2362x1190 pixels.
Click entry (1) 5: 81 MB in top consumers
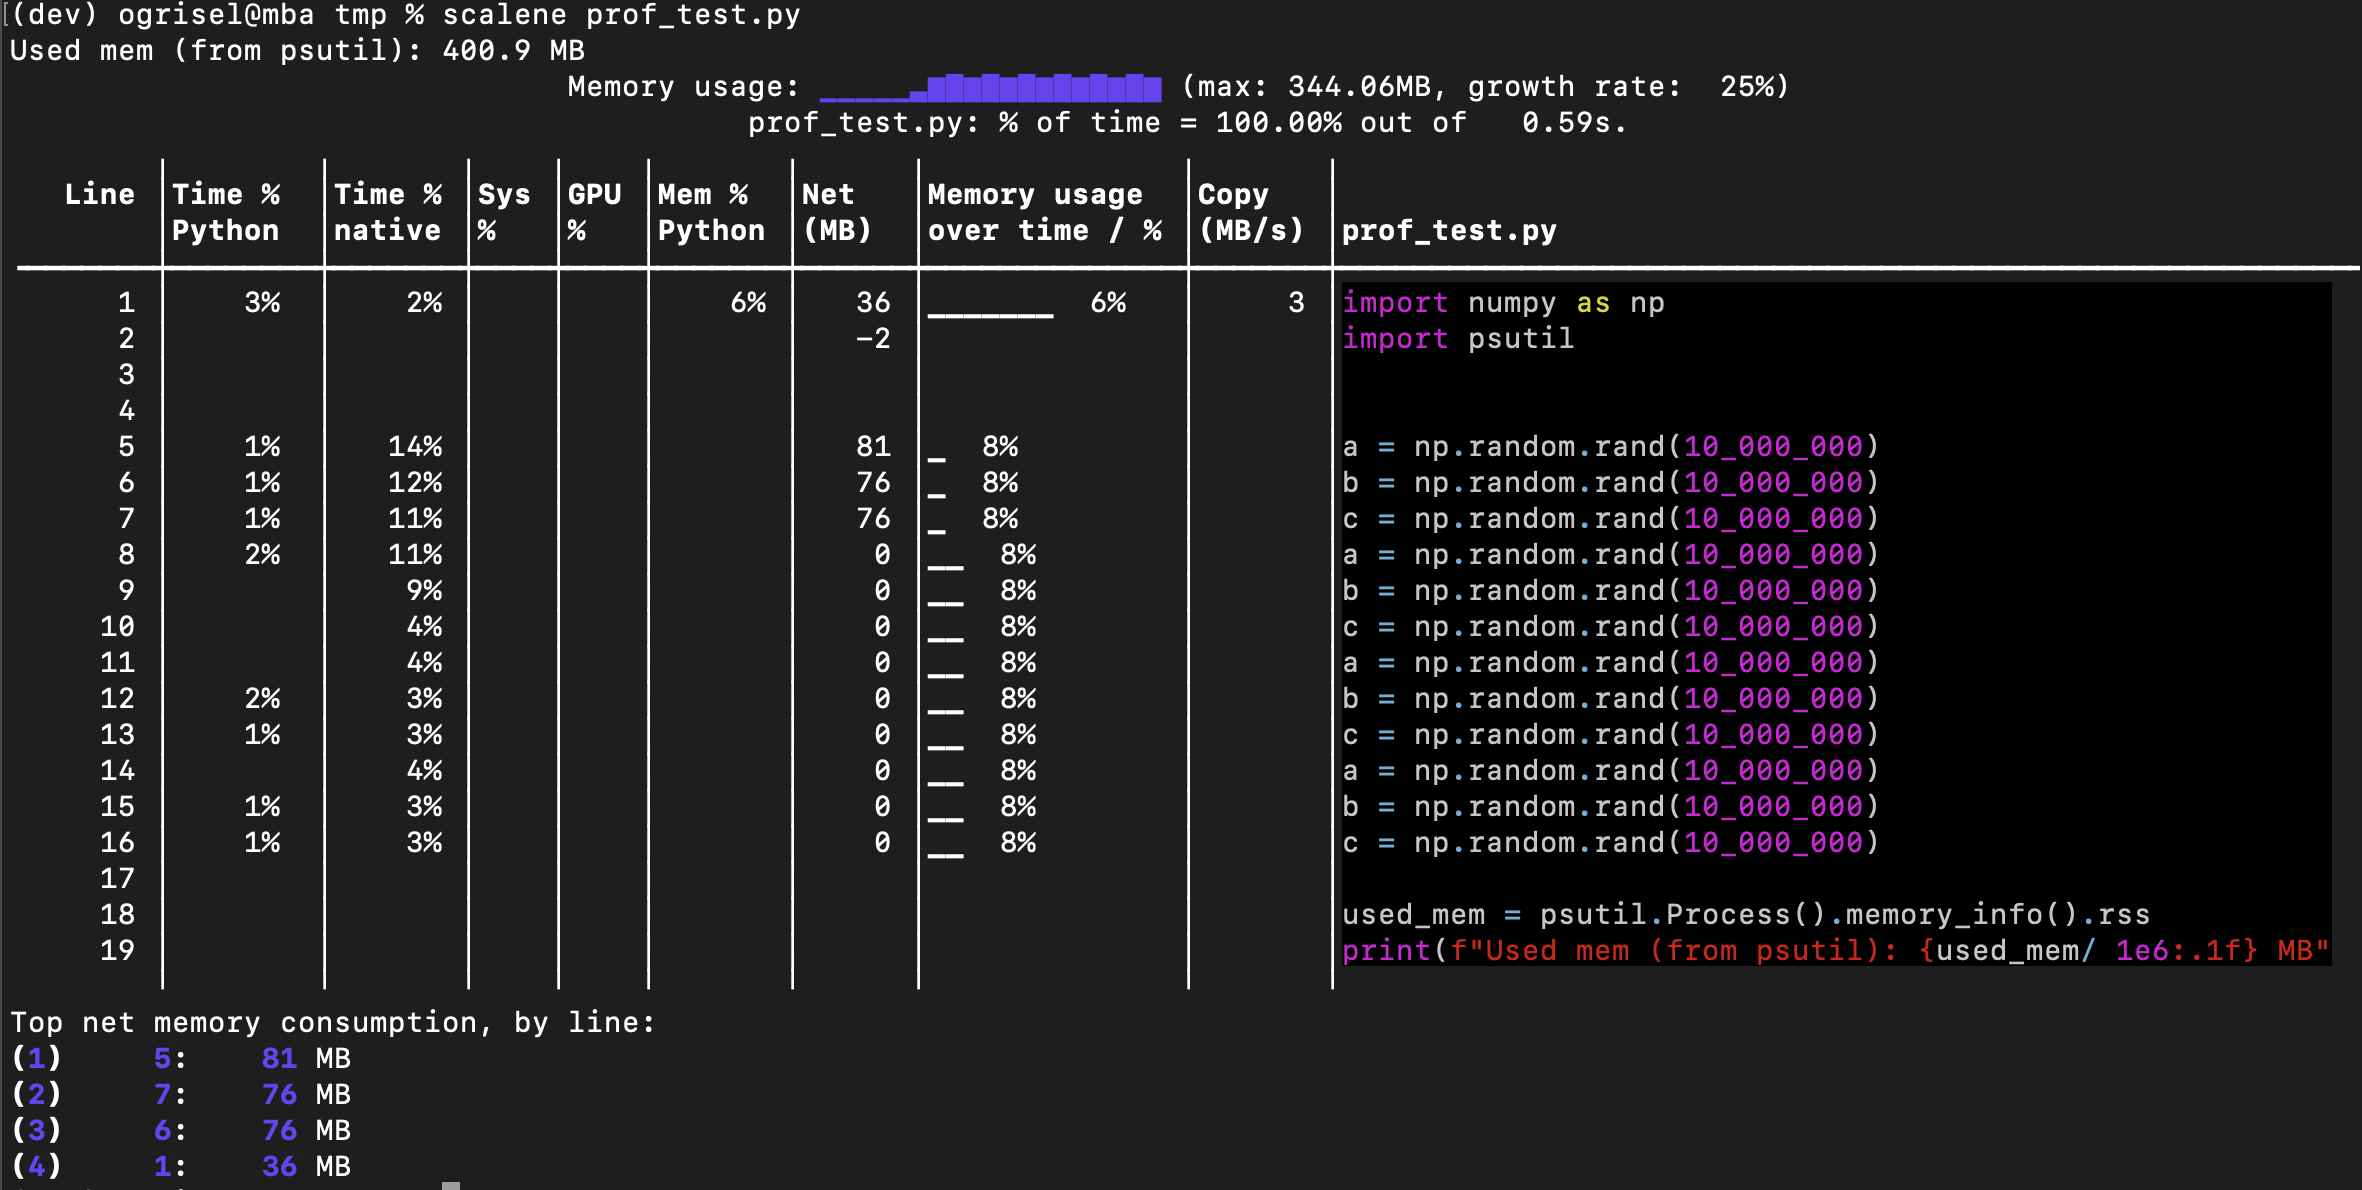point(180,1059)
